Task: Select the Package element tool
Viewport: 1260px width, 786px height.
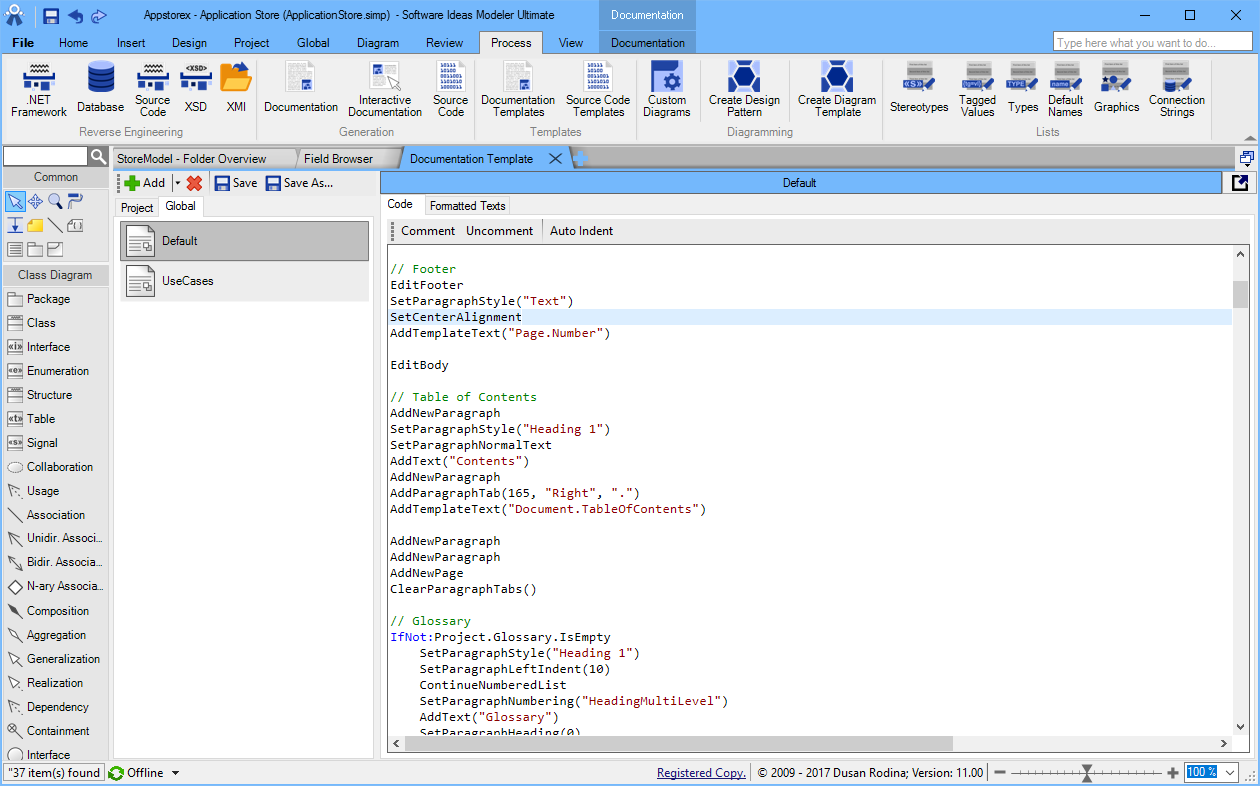Action: click(55, 299)
